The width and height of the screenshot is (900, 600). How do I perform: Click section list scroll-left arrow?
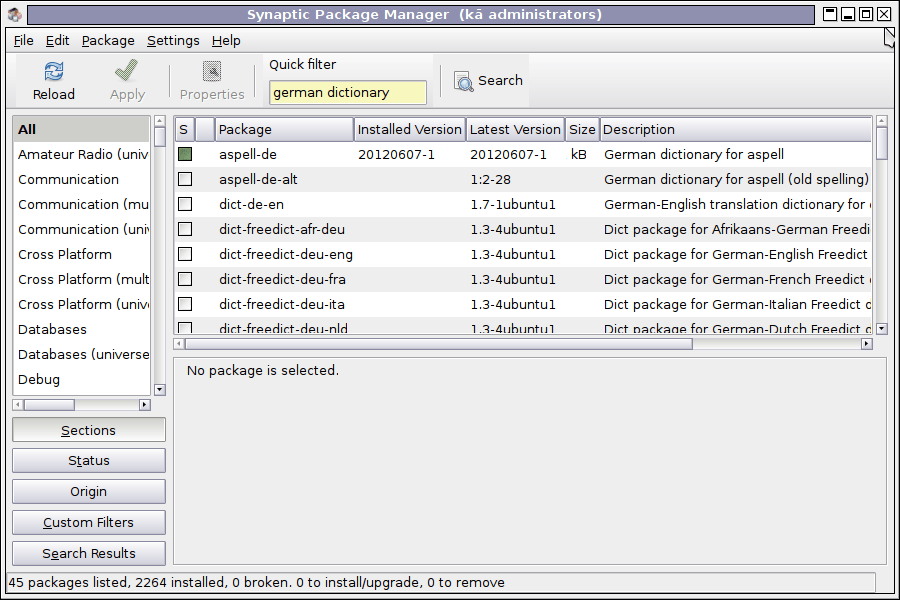[18, 405]
